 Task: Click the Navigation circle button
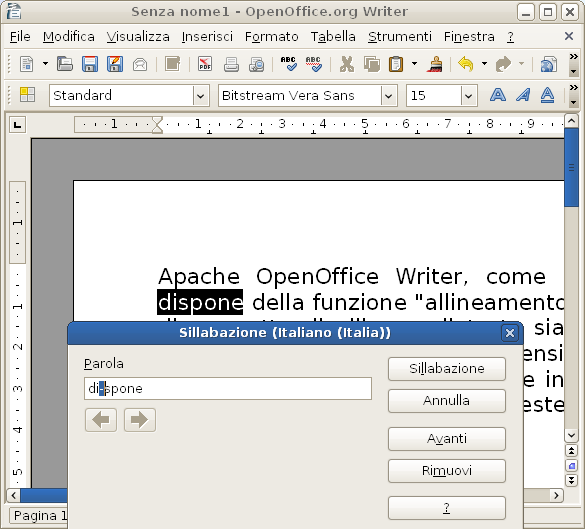pyautogui.click(x=571, y=466)
